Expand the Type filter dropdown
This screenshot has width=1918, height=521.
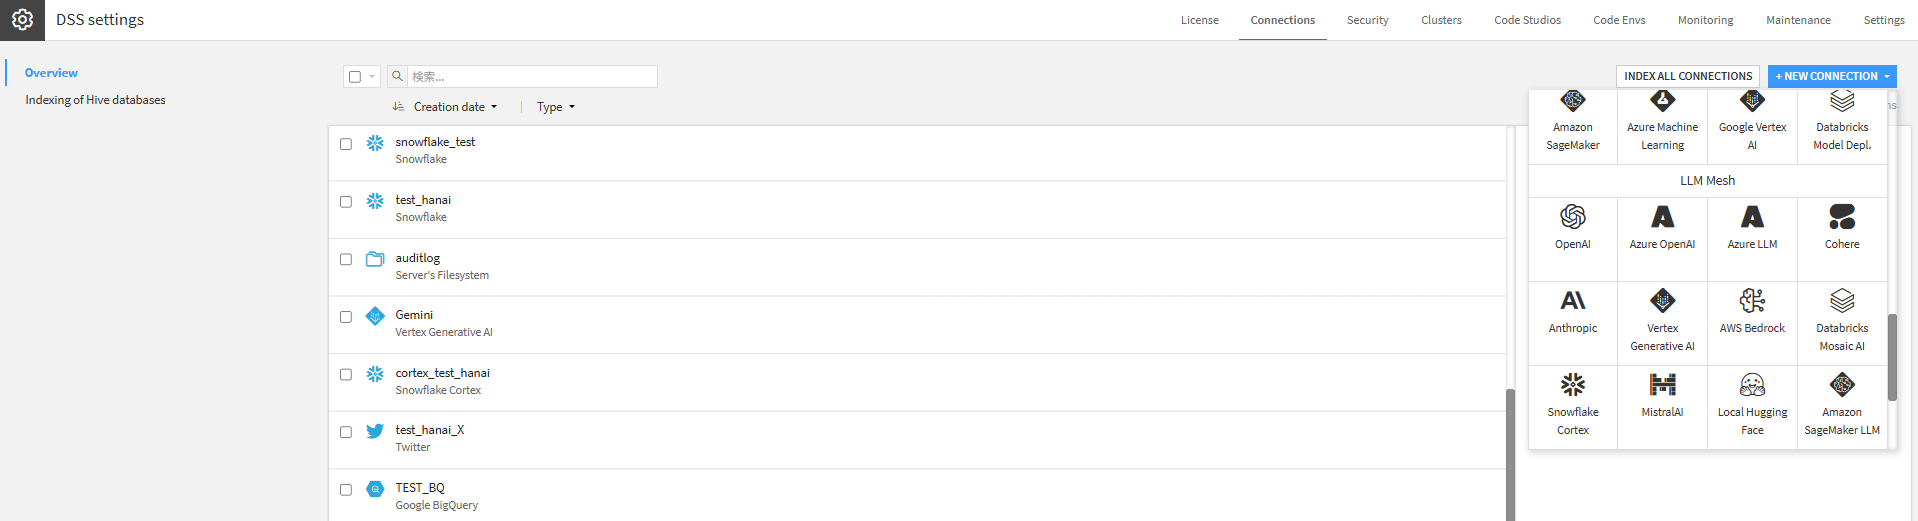click(556, 107)
